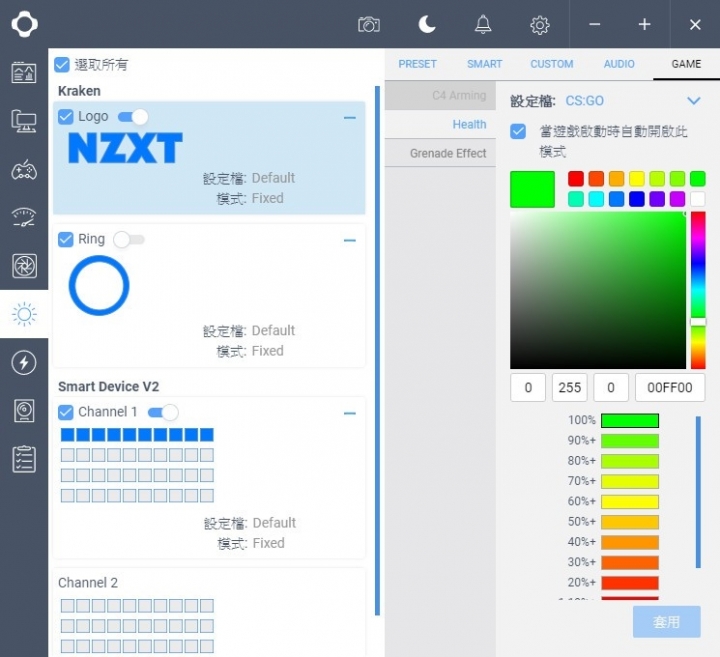Switch to the PRESET tab
Screen dimensions: 720x657
coord(417,64)
